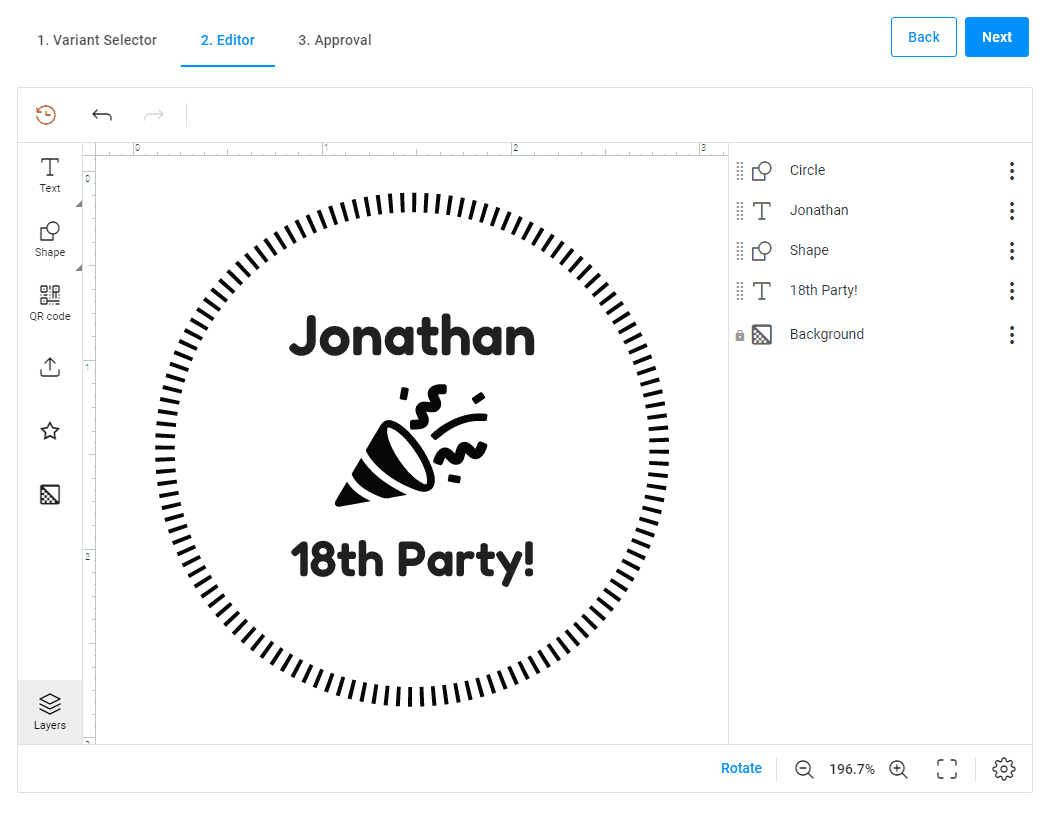
Task: Click the background pattern tool icon
Action: click(x=49, y=494)
